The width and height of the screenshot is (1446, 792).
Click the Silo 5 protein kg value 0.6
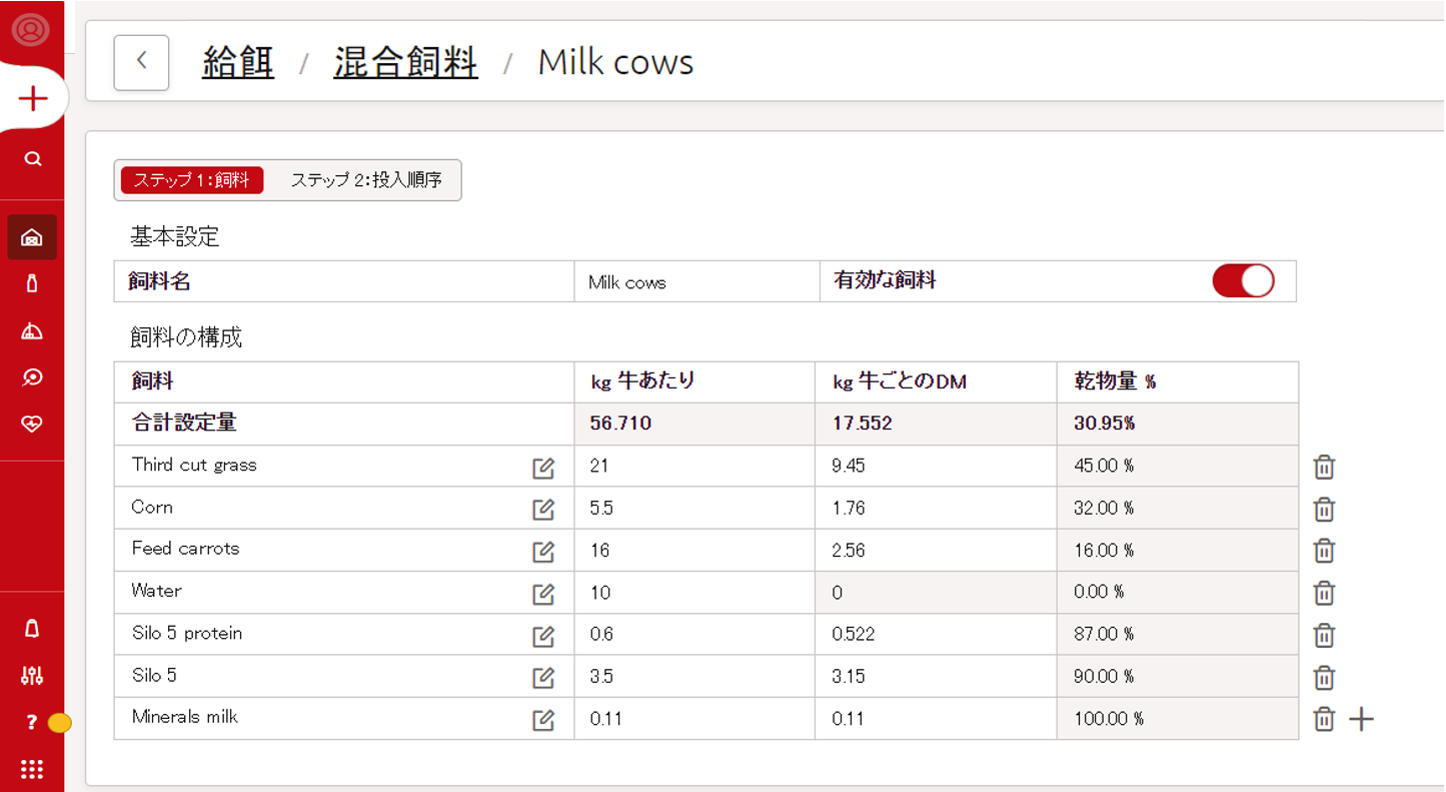pos(695,634)
